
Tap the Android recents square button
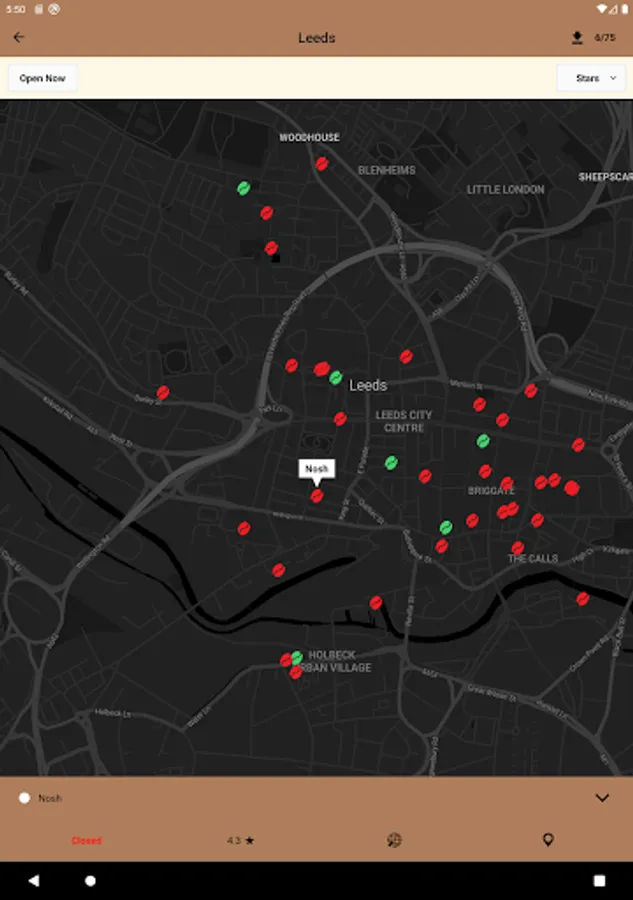[x=599, y=880]
